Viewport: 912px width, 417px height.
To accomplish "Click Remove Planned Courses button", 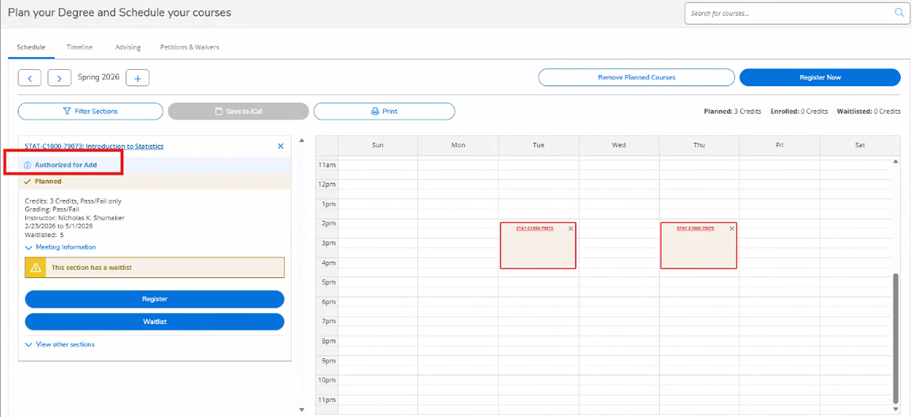I will point(636,77).
